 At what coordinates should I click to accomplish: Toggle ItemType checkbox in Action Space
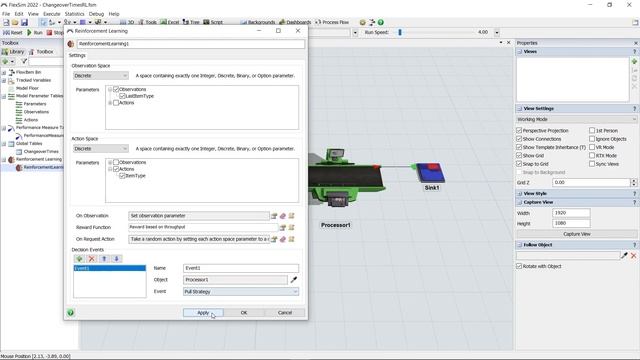(x=122, y=176)
